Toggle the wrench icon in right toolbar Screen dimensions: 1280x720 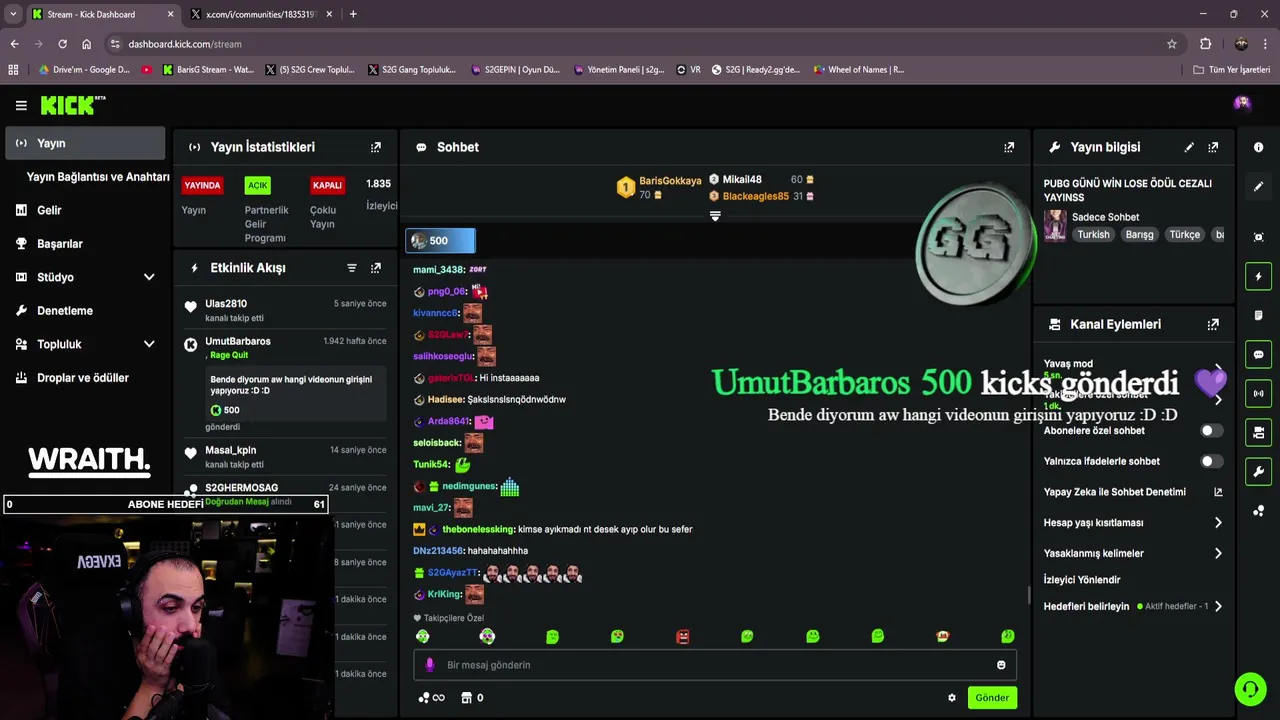coord(1258,471)
